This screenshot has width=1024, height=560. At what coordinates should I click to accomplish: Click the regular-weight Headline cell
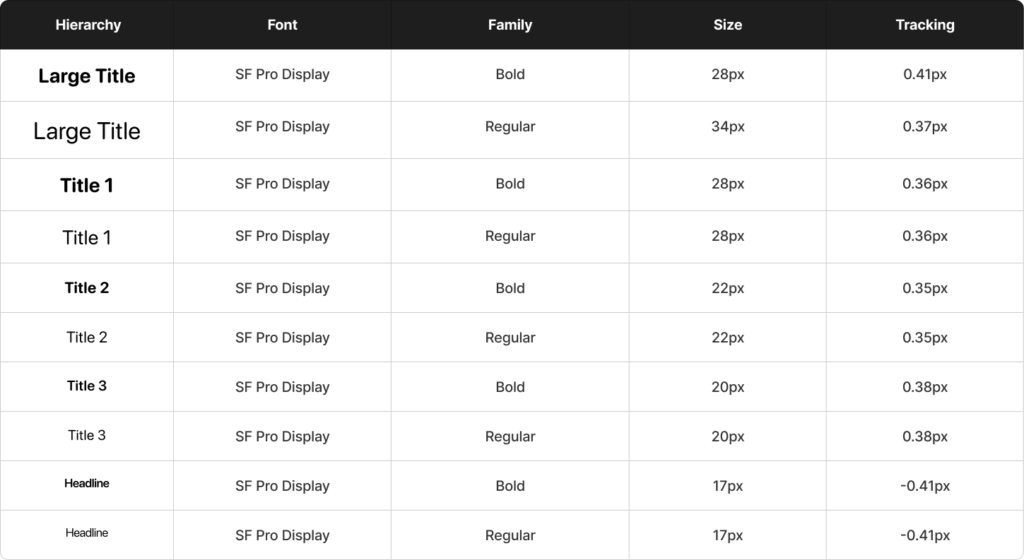[x=87, y=533]
